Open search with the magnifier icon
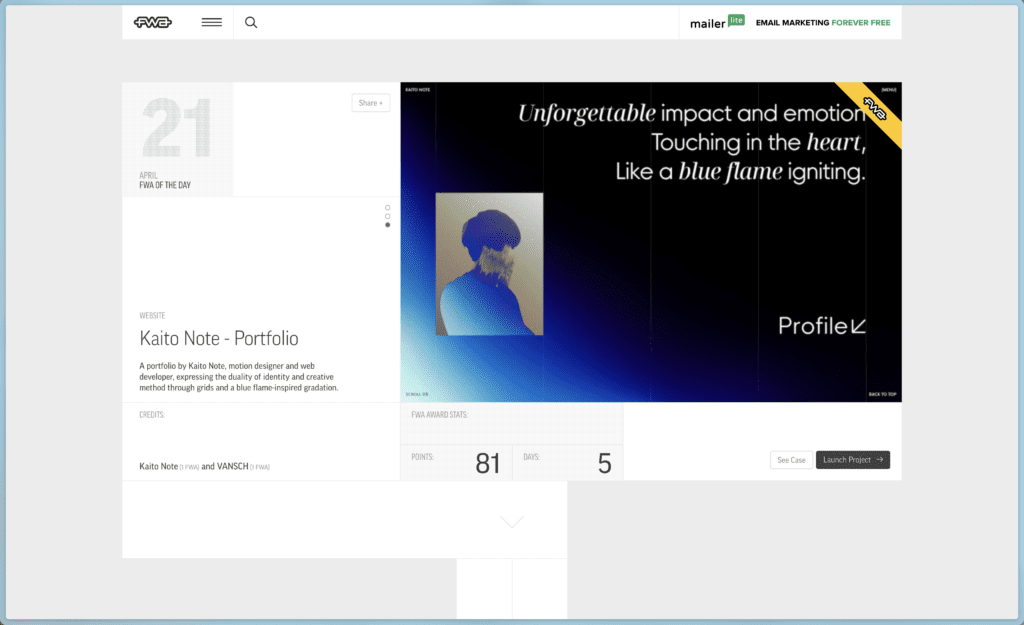The width and height of the screenshot is (1024, 625). (x=251, y=22)
